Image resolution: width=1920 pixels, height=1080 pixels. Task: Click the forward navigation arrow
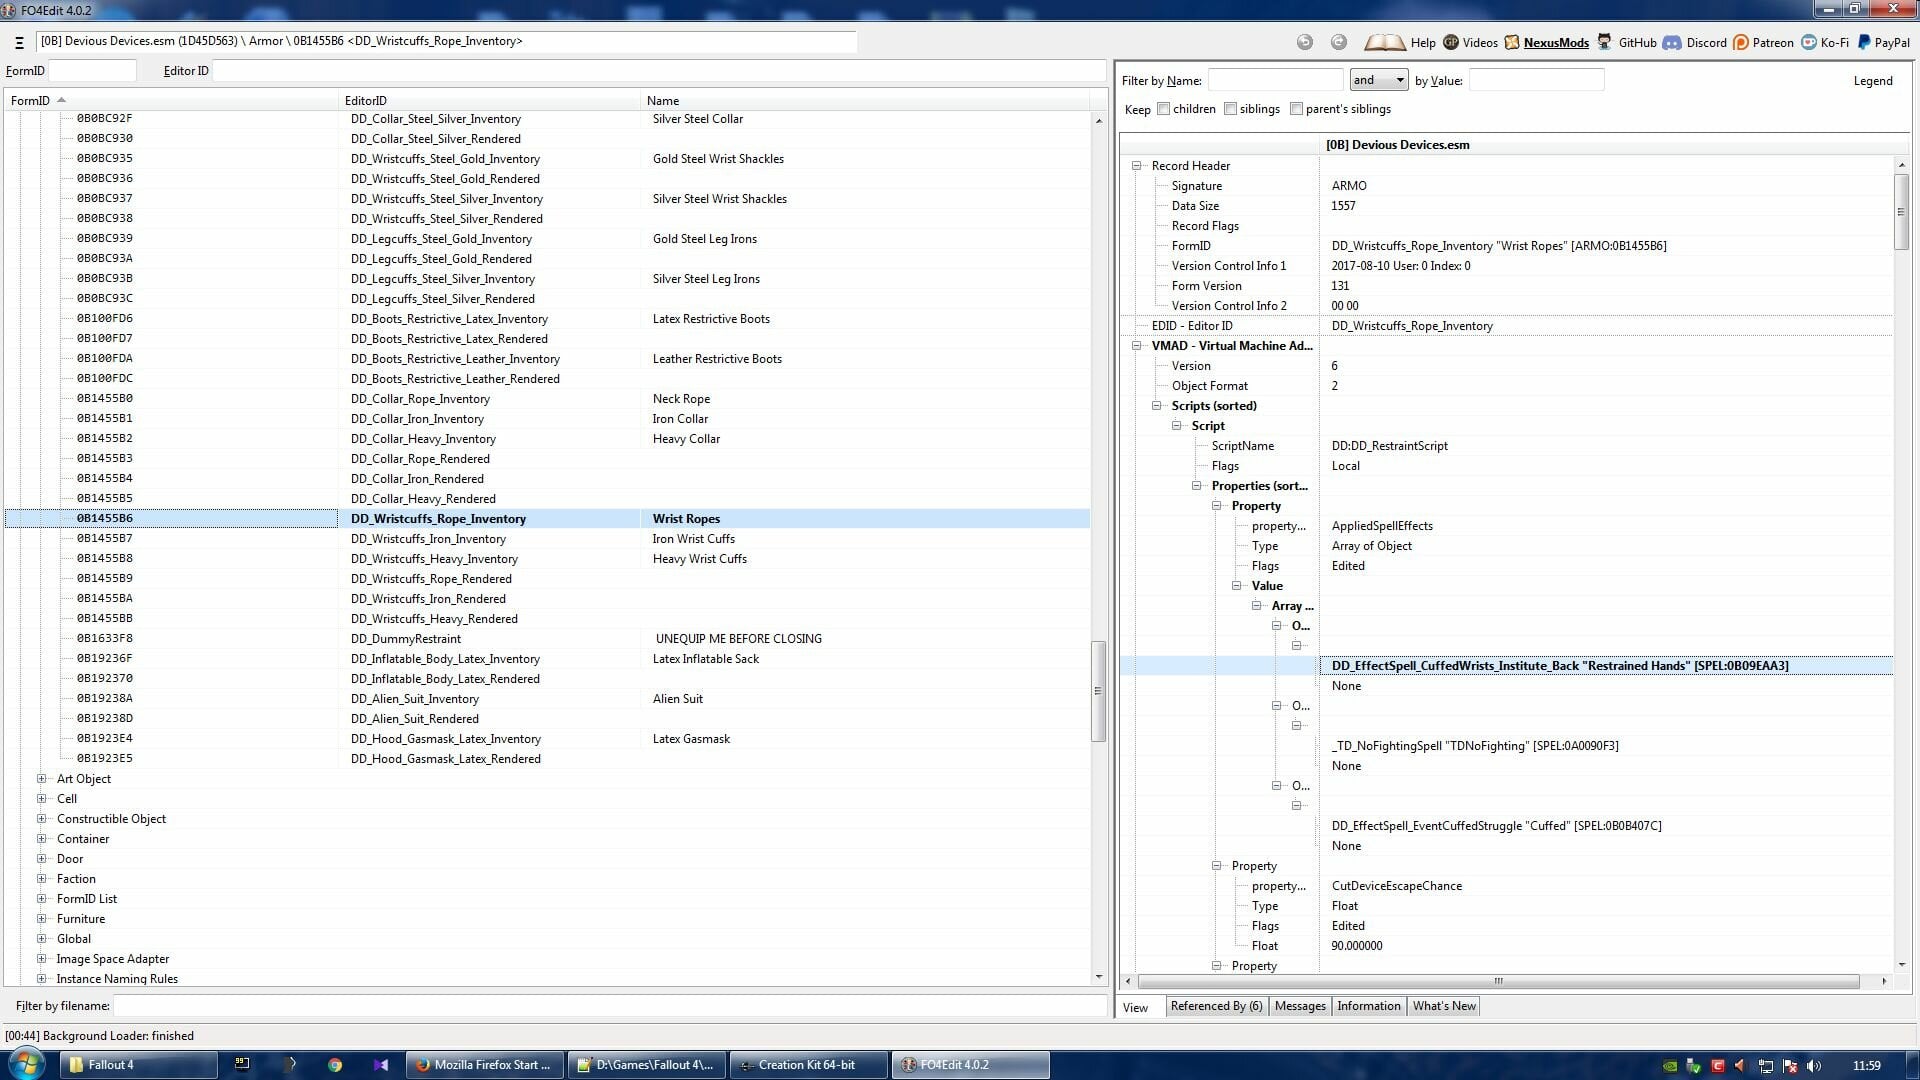1339,42
